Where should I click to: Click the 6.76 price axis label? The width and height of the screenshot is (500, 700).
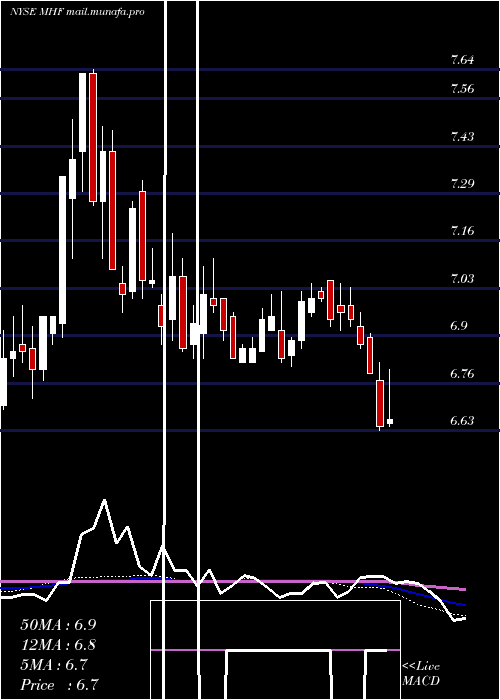(462, 373)
